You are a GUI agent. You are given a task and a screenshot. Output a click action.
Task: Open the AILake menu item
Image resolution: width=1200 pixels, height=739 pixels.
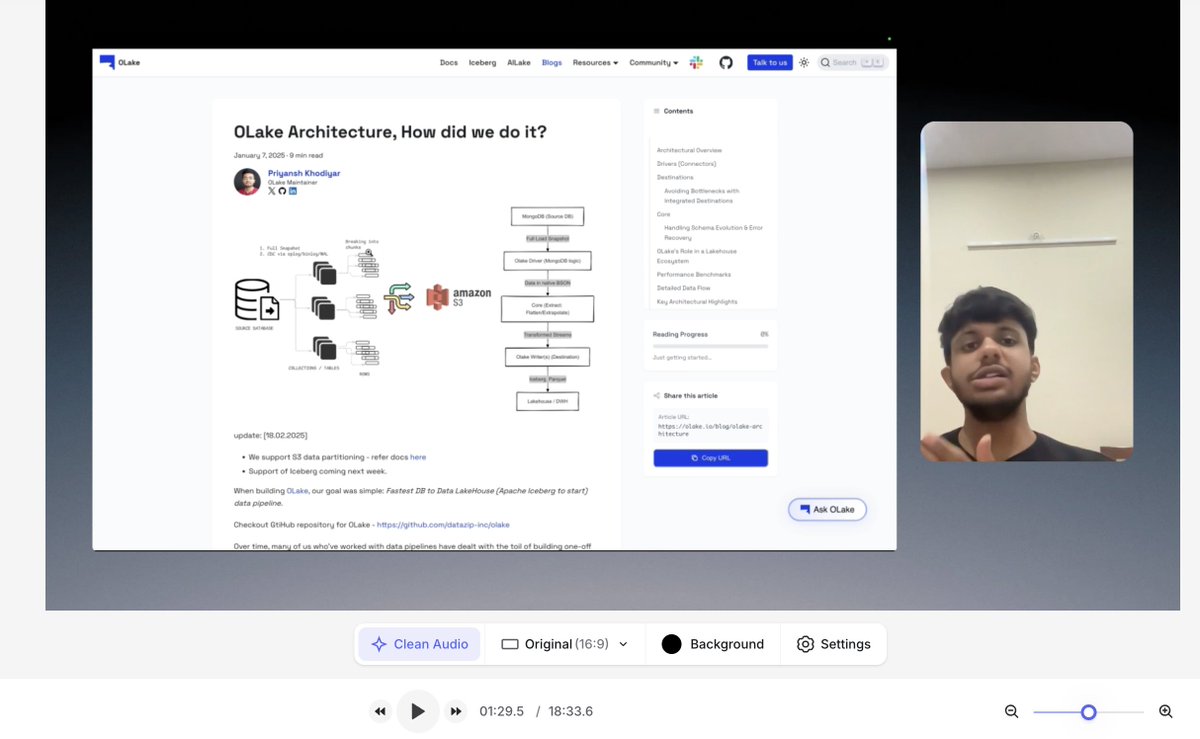519,62
